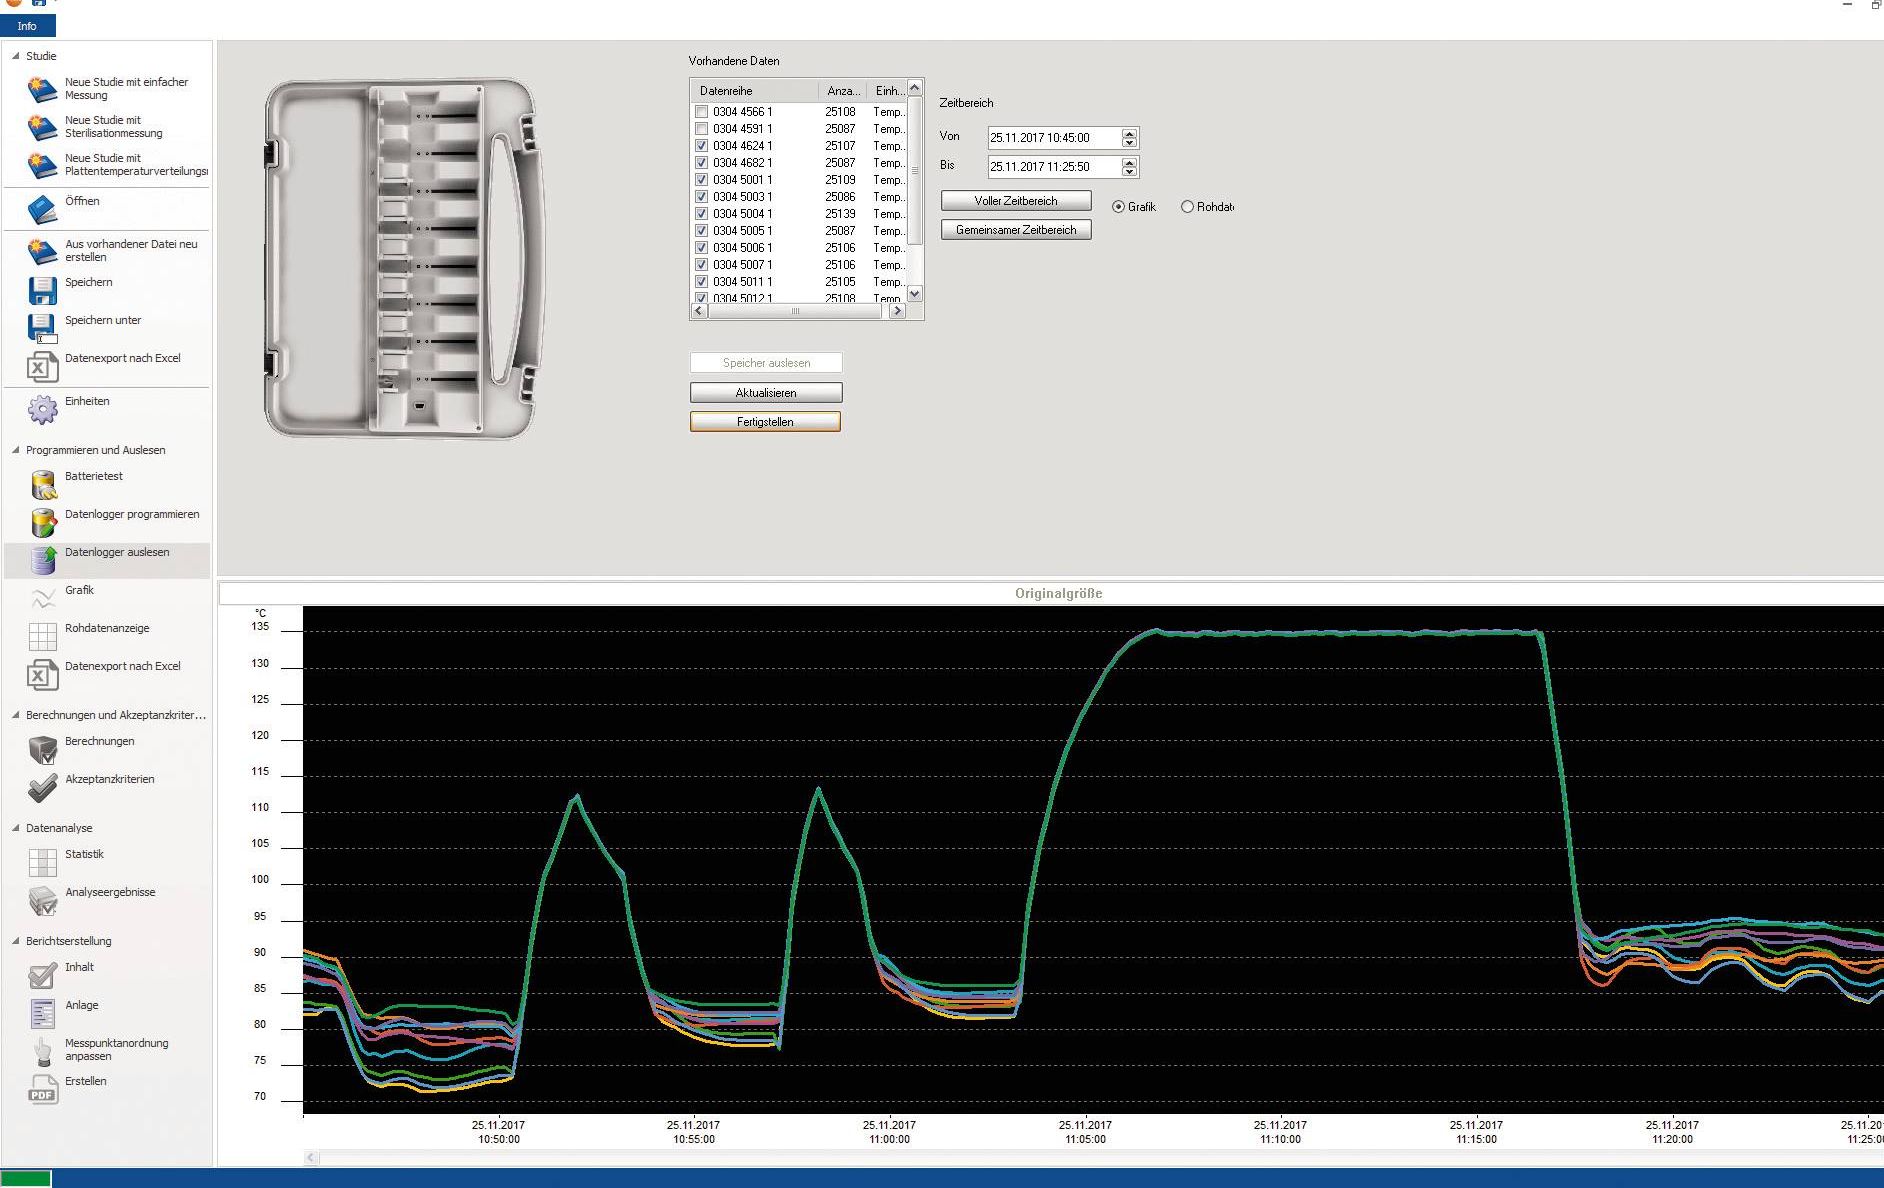Click the Messpunktanordnung anpassen icon
Screen dimensions: 1884x1188
(43, 1052)
